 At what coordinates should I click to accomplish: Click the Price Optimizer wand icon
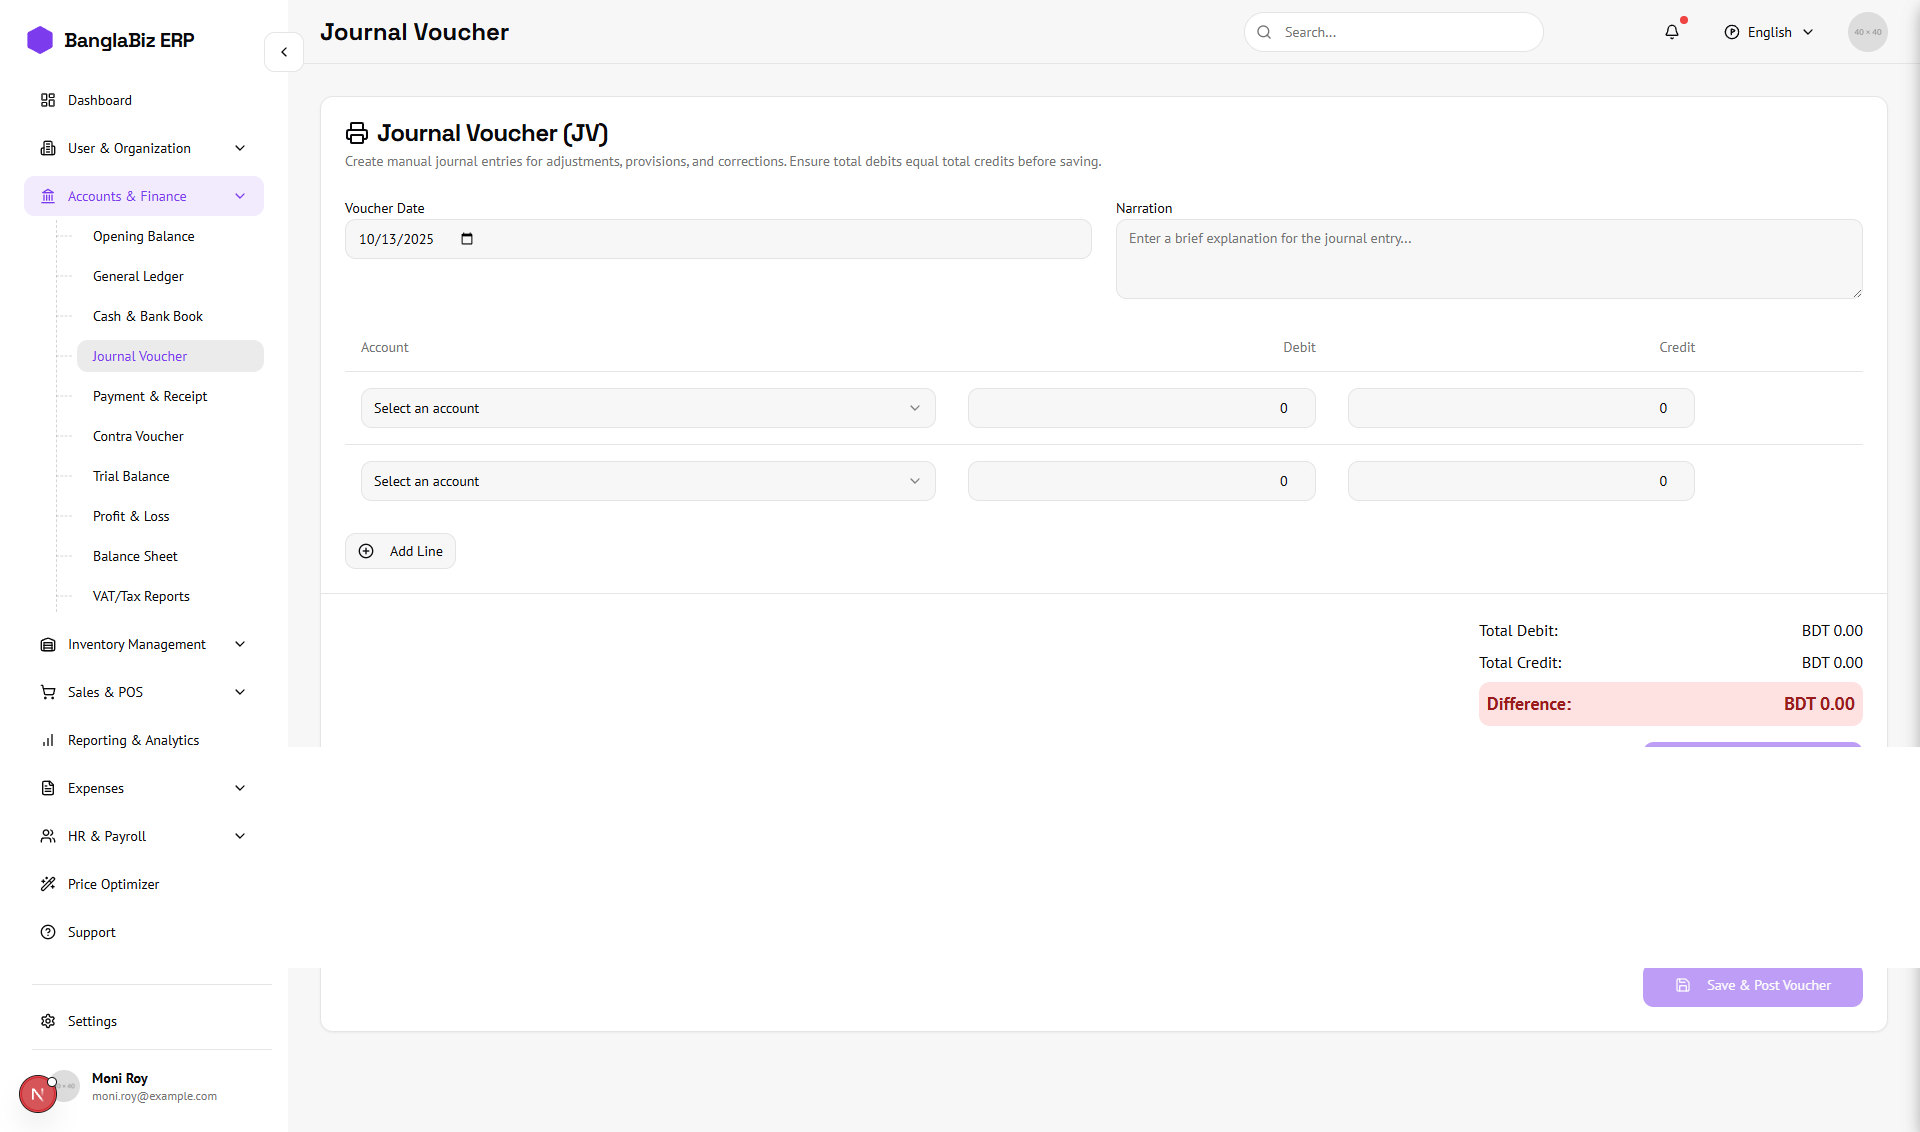click(x=48, y=884)
